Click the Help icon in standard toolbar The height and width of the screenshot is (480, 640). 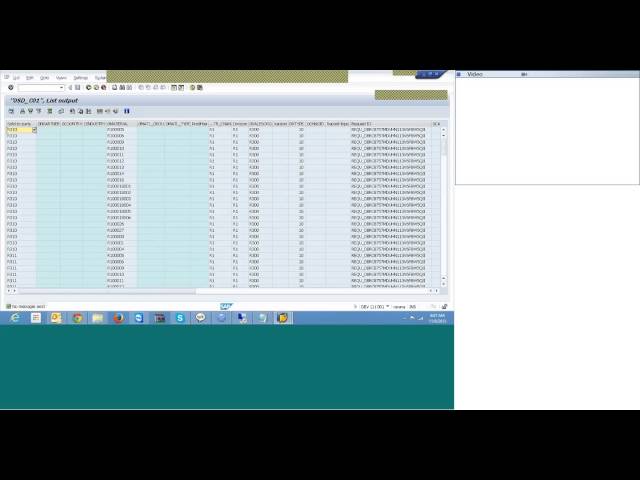193,87
